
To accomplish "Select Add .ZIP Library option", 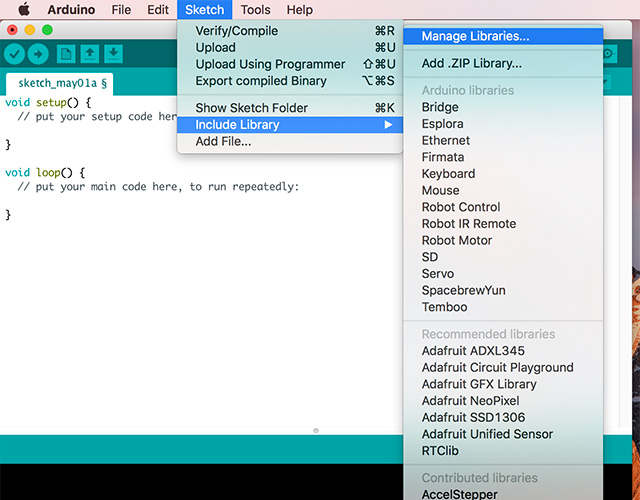I will coord(471,64).
